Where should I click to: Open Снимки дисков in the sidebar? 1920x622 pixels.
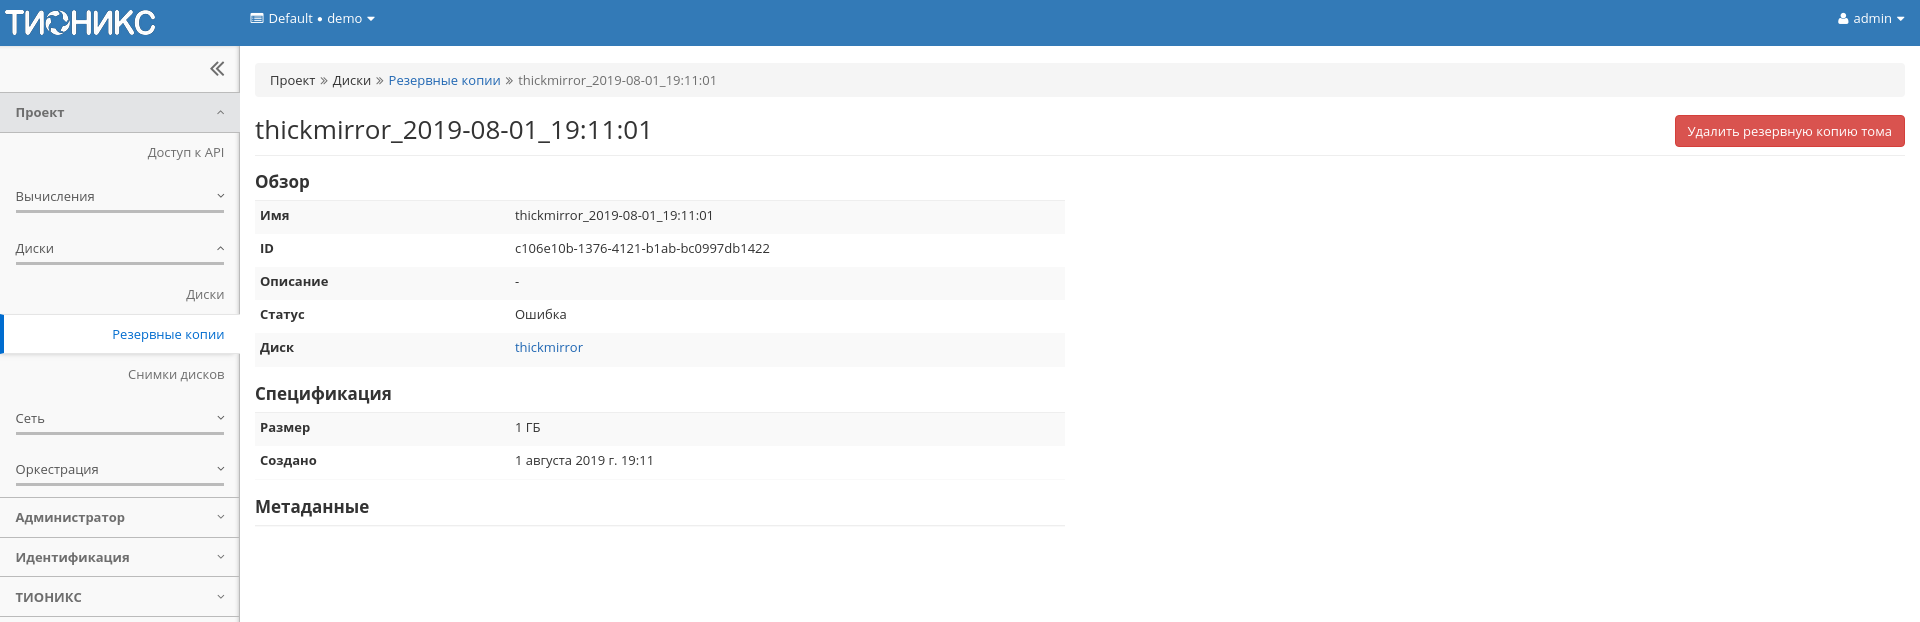pos(176,375)
